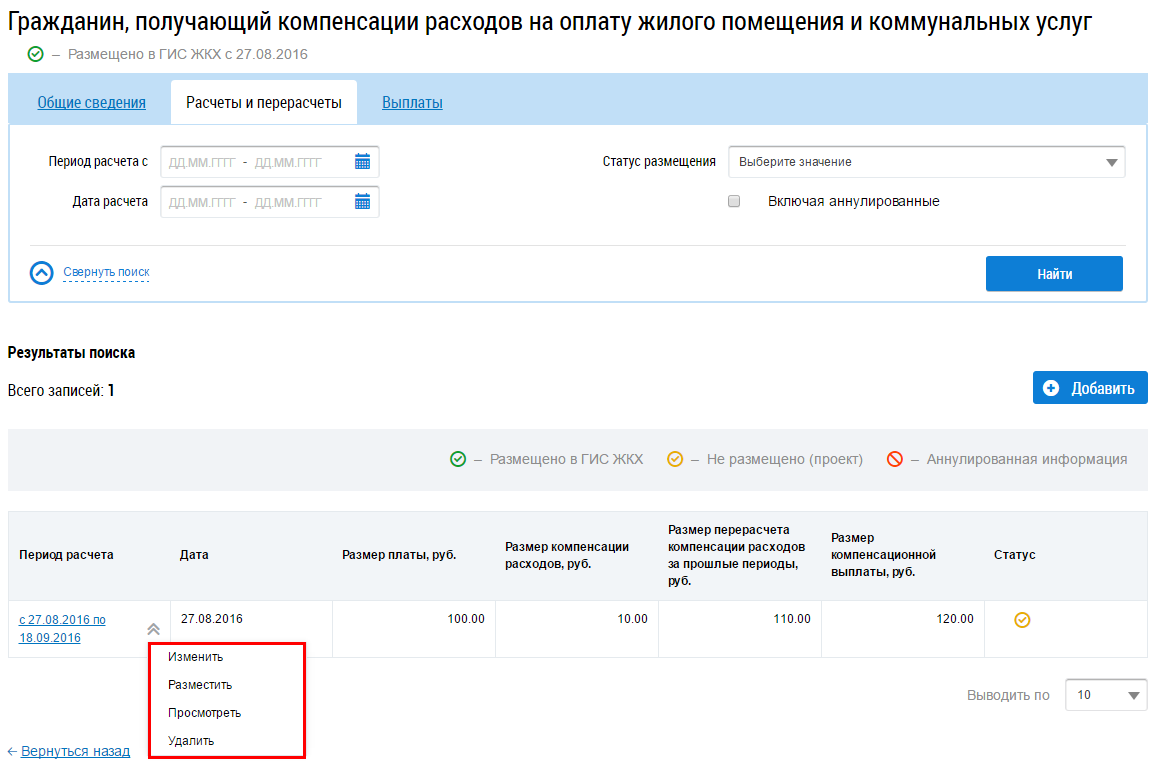The image size is (1165, 765).
Task: Click red annulled information legend icon
Action: coord(895,460)
